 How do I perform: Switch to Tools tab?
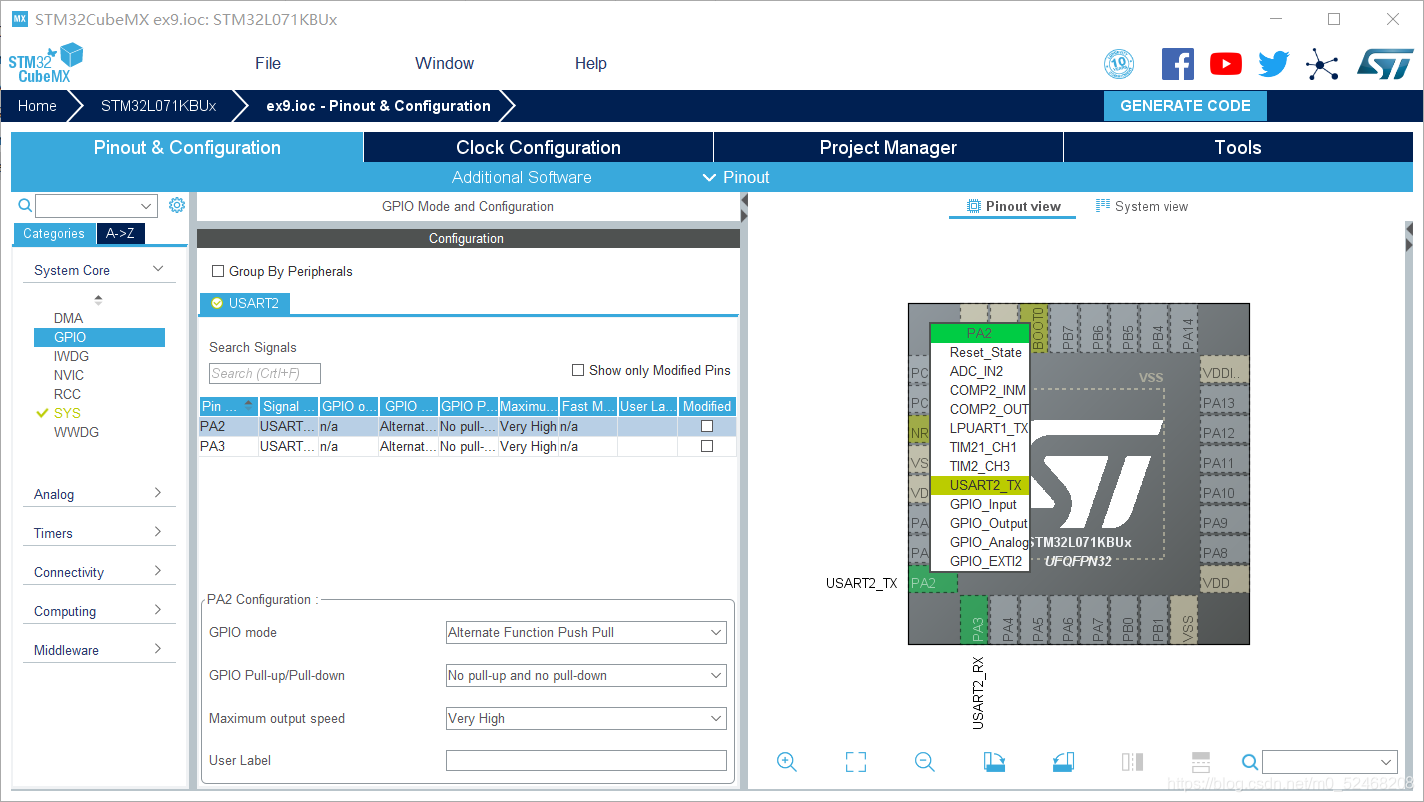coord(1238,147)
